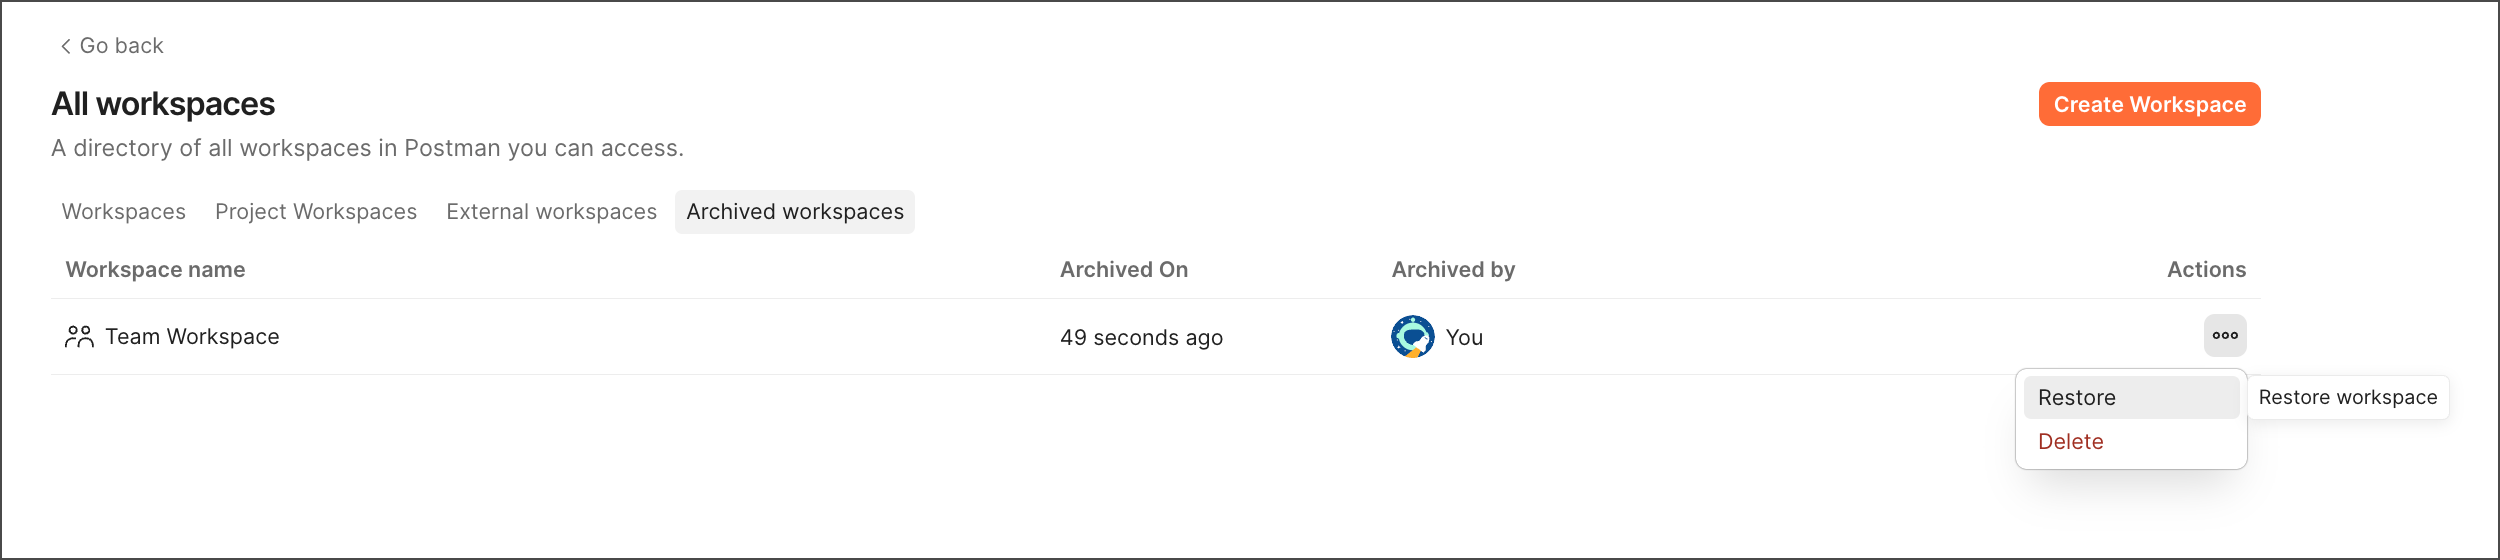This screenshot has height=560, width=2500.
Task: Click the Go back link text
Action: tap(121, 46)
